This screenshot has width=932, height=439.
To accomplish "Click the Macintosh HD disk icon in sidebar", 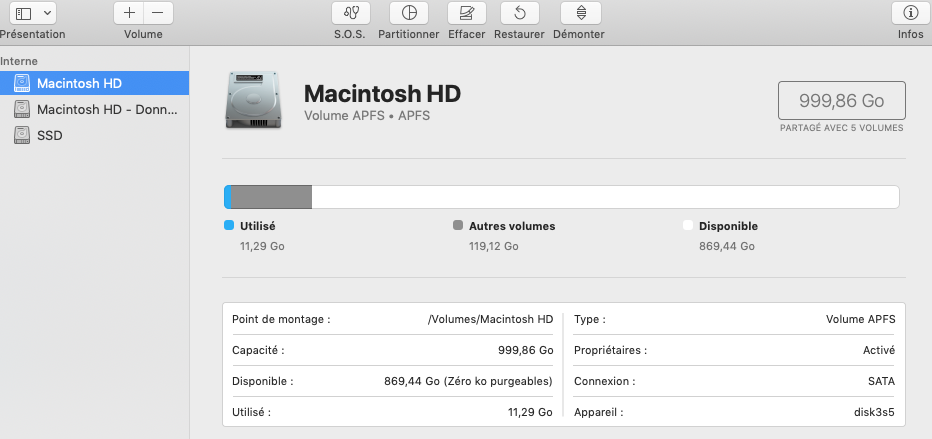I will pyautogui.click(x=22, y=83).
